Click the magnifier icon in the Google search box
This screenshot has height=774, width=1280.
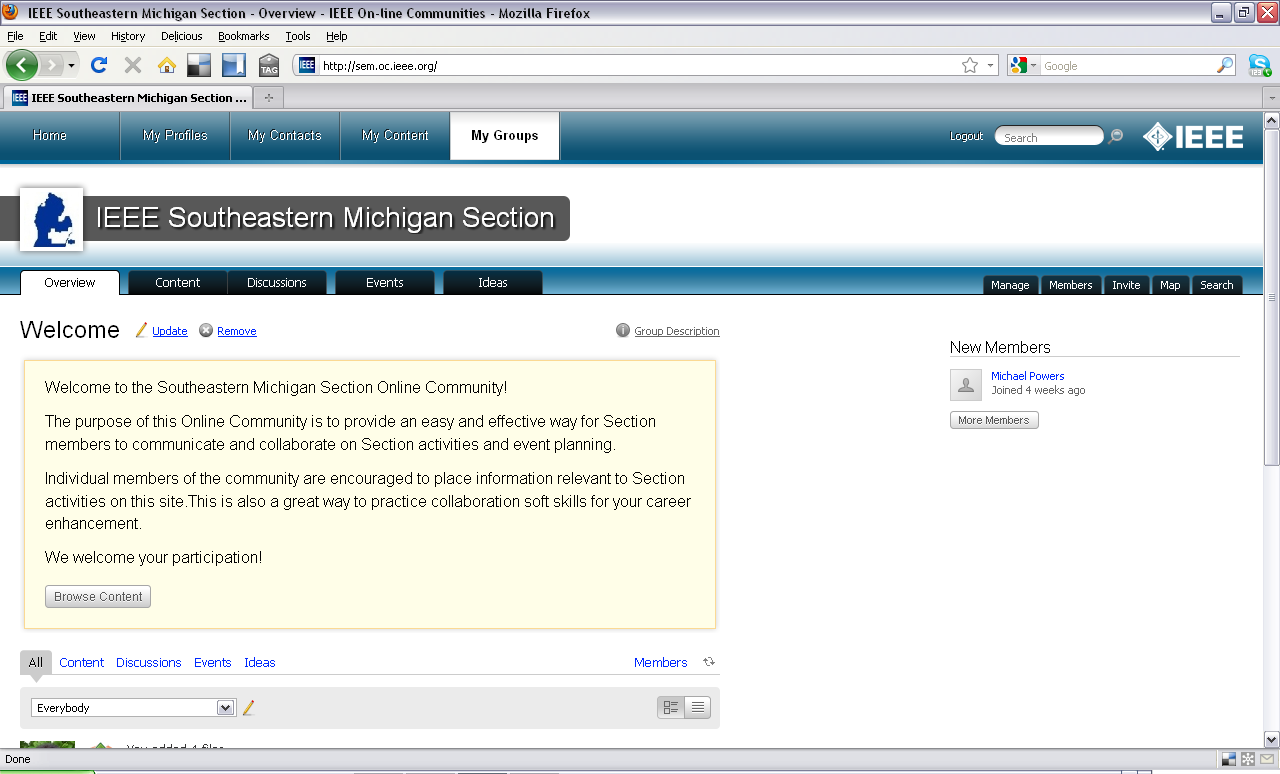point(1225,66)
